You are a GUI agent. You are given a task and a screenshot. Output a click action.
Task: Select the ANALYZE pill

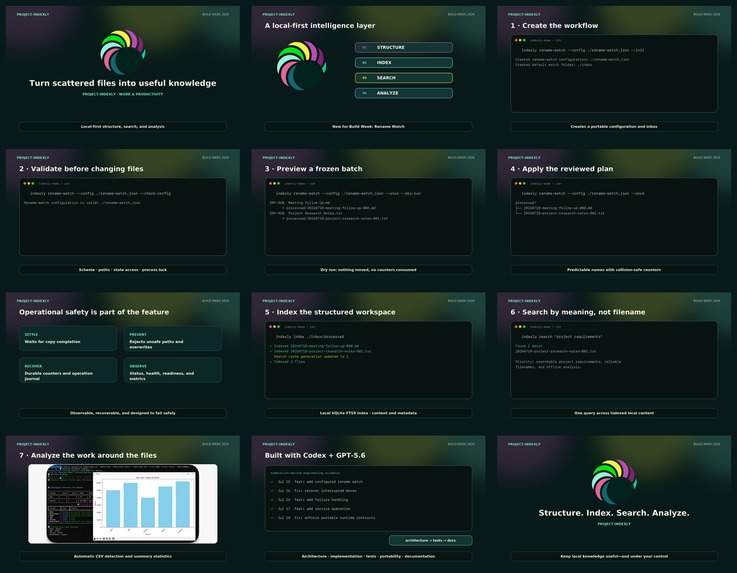(x=404, y=93)
